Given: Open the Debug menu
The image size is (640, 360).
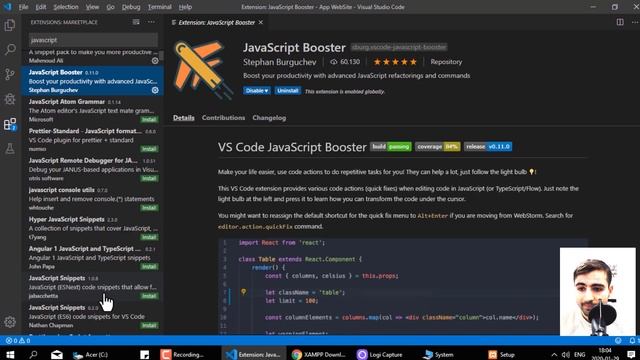Looking at the screenshot, I should (131, 7).
